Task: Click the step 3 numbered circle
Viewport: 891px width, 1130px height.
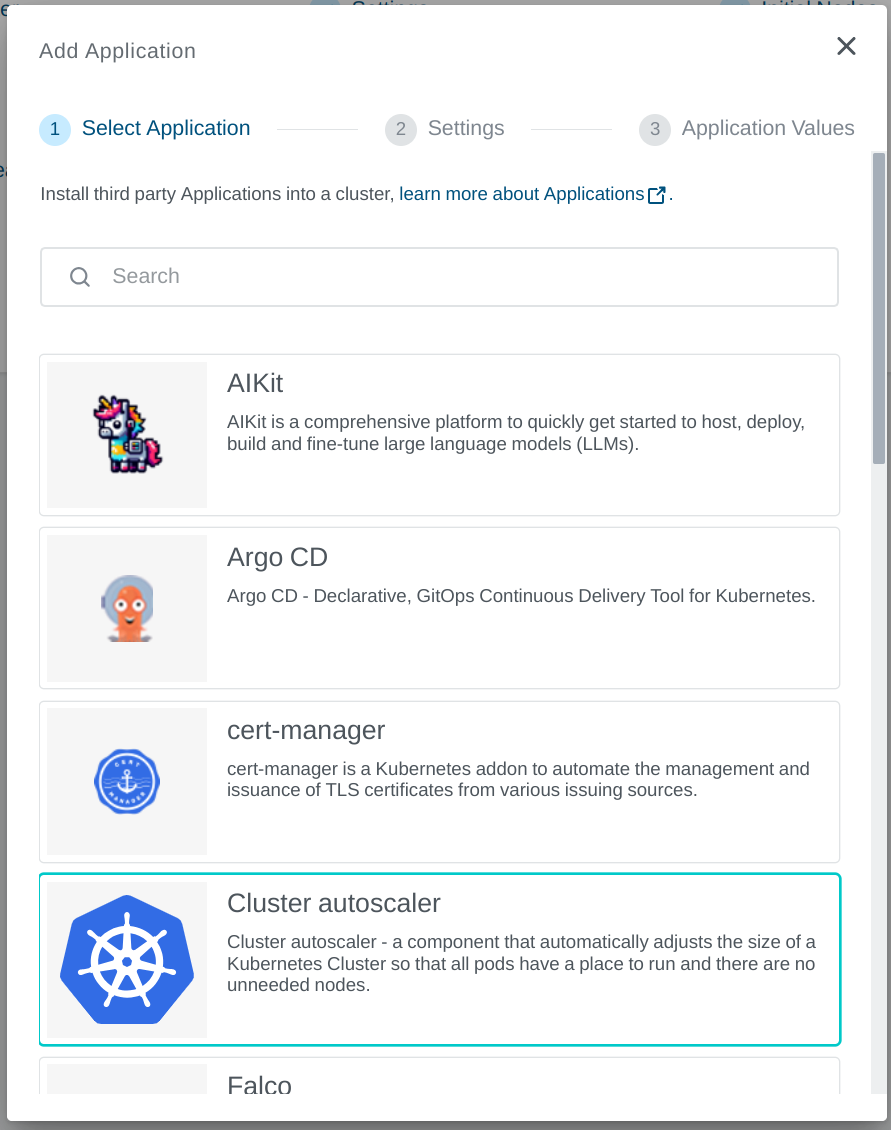Action: tap(655, 129)
